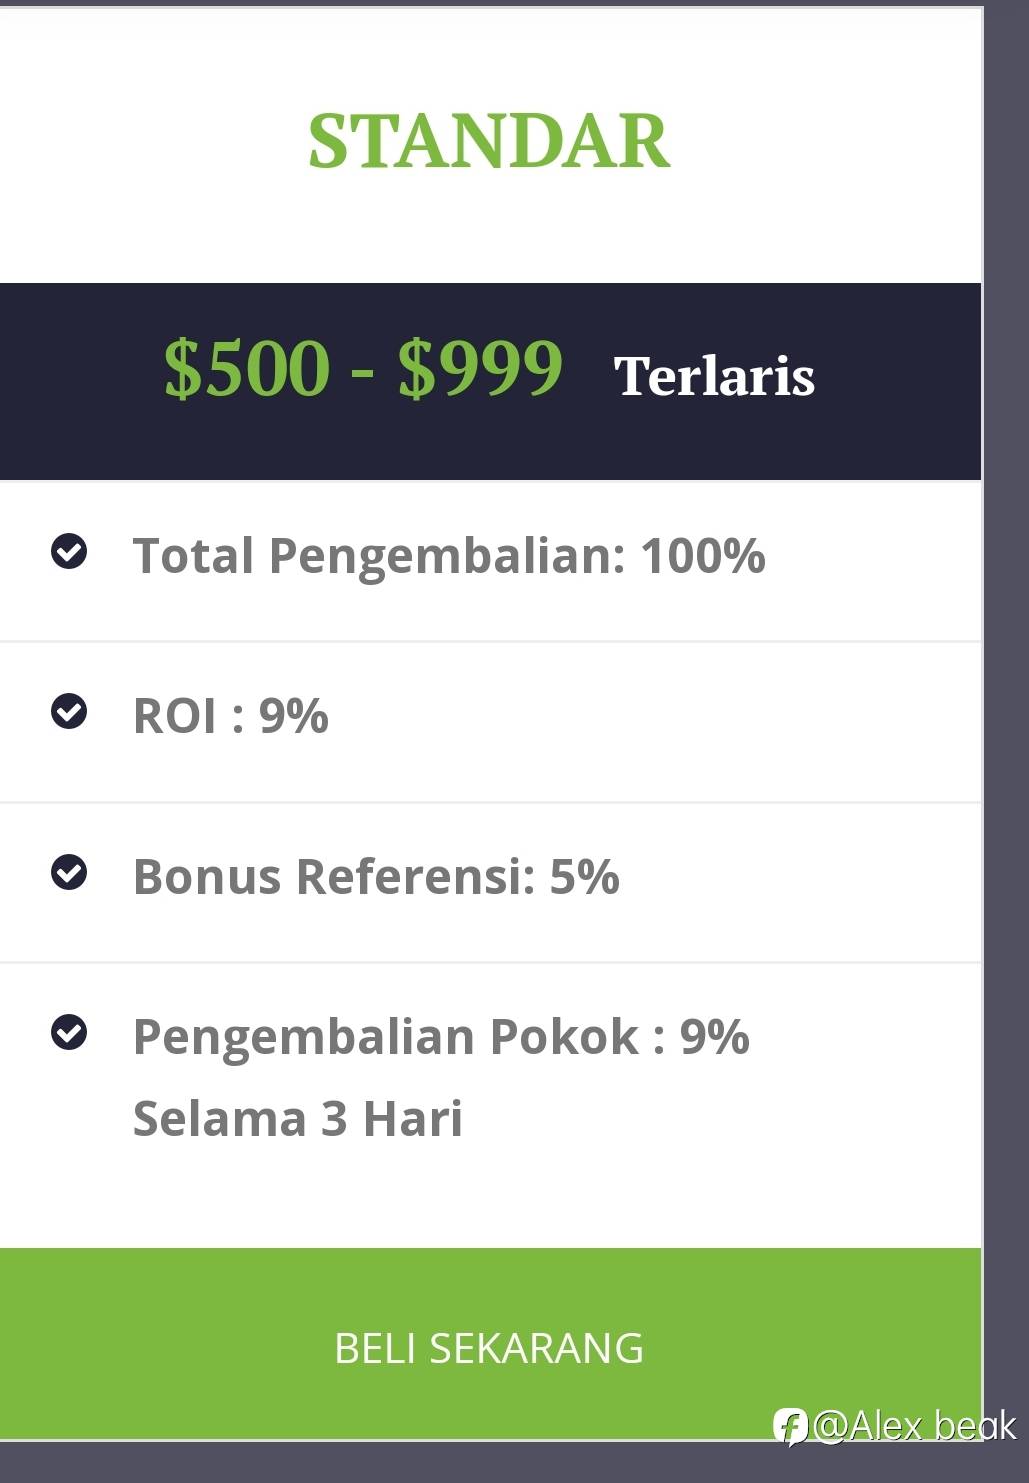Click the Bonus Referensi label
1029x1483 pixels.
click(x=334, y=876)
